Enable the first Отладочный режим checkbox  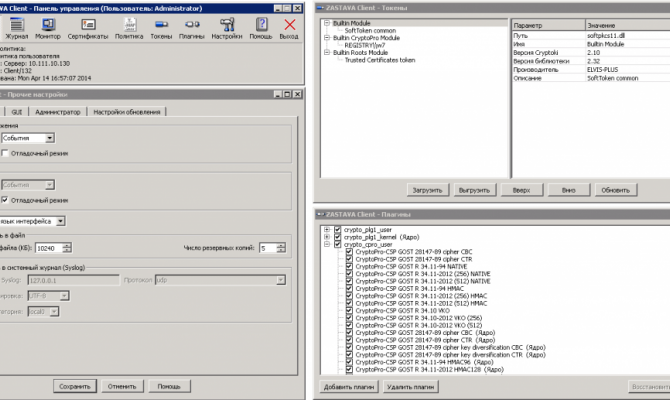pyautogui.click(x=5, y=153)
